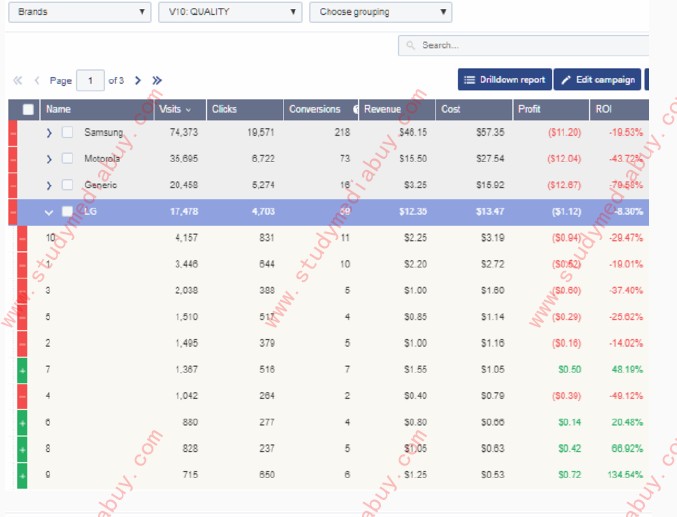Image resolution: width=677 pixels, height=517 pixels.
Task: Open the Choose grouping dropdown
Action: click(381, 12)
